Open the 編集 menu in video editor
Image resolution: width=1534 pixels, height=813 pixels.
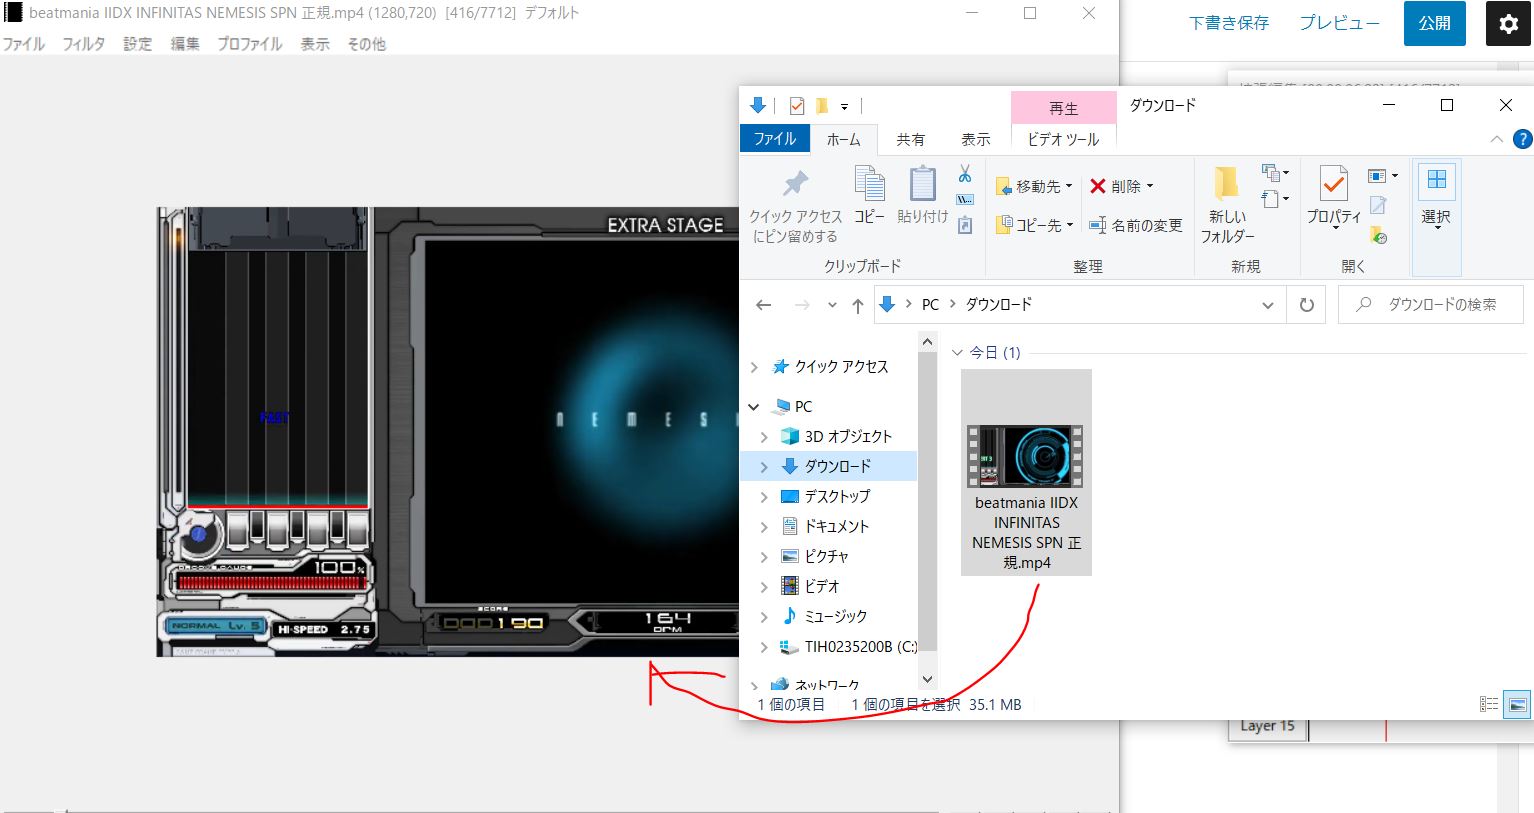click(x=185, y=44)
